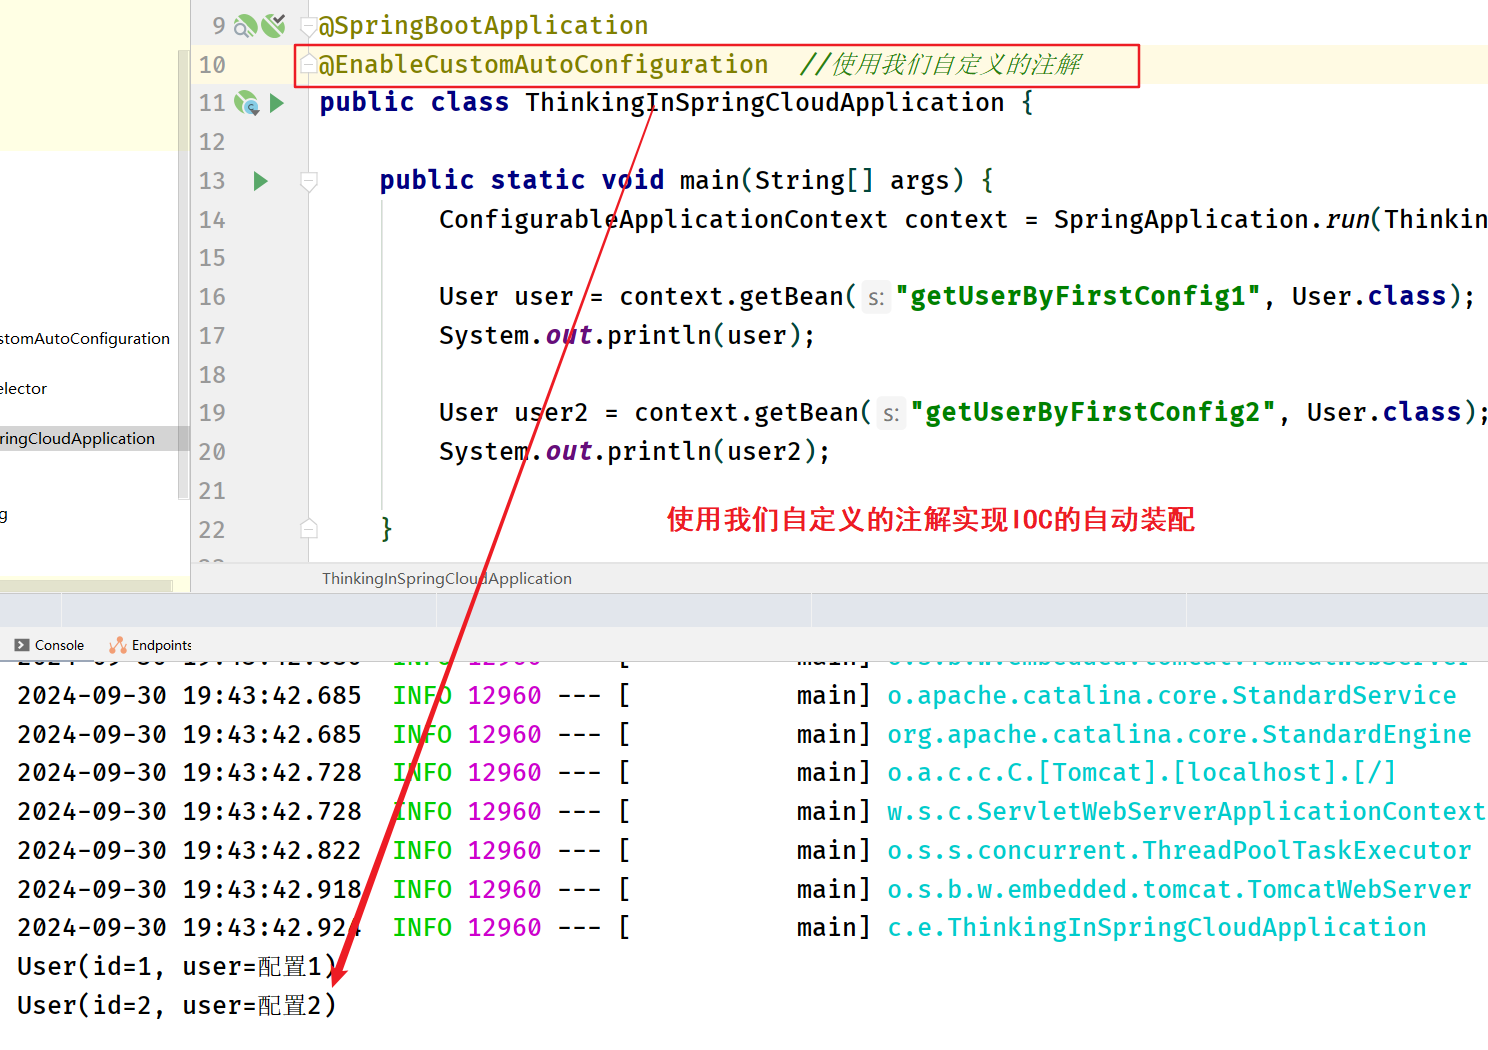Screen dimensions: 1488x1050
Task: Click line number 16 in the gutter
Action: click(212, 297)
